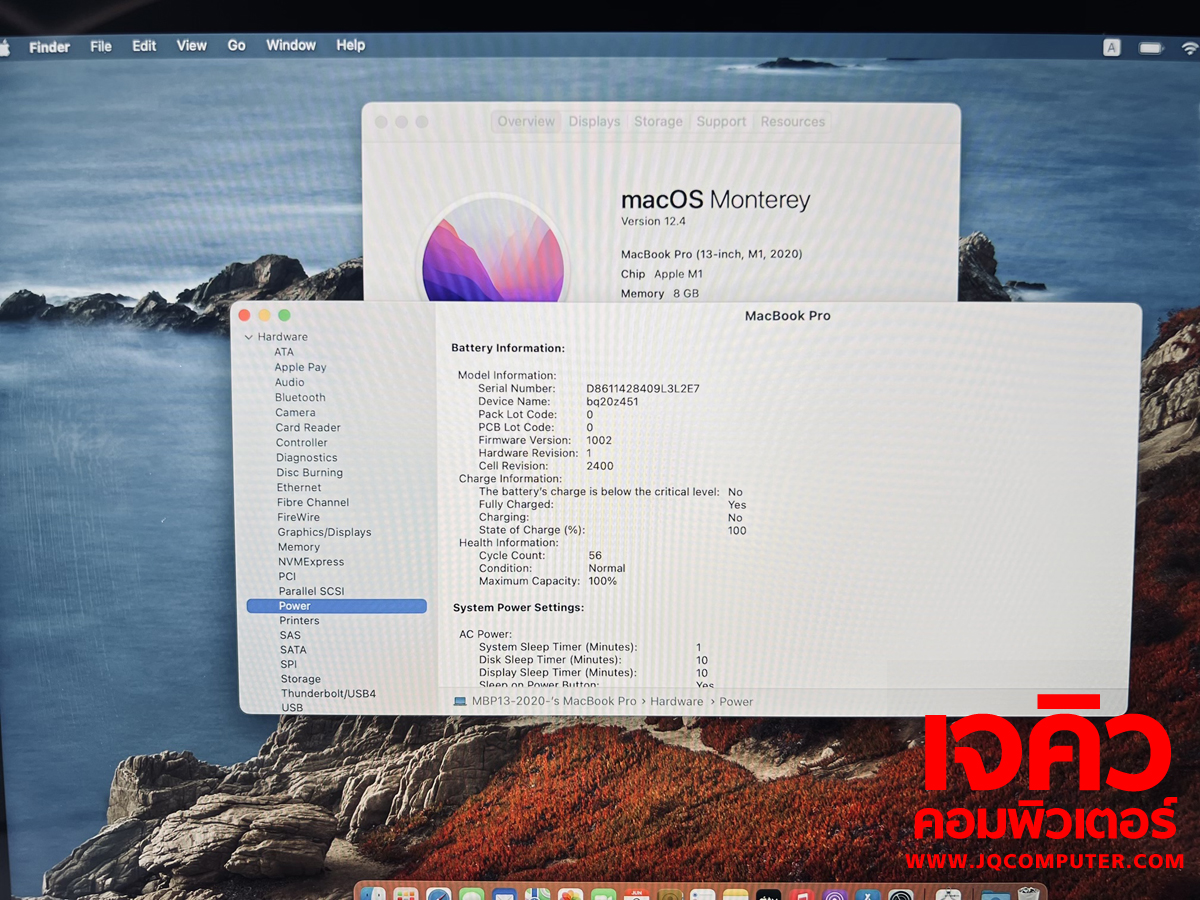The height and width of the screenshot is (900, 1200).
Task: Select SATA in the sidebar
Action: pos(293,650)
